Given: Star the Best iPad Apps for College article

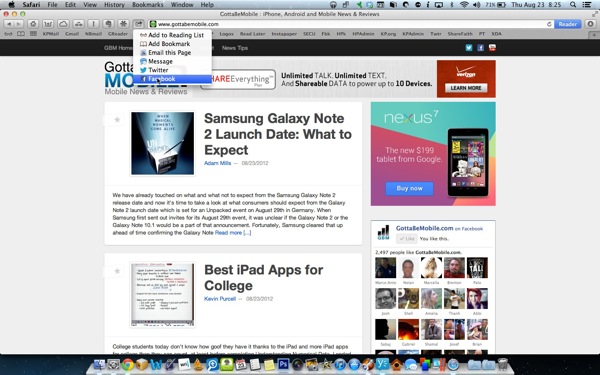Looking at the screenshot, I should click(117, 271).
